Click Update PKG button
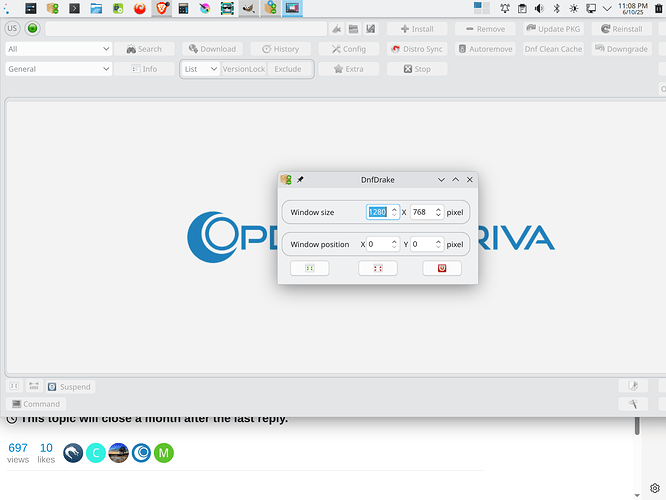666x500 pixels. coord(553,29)
